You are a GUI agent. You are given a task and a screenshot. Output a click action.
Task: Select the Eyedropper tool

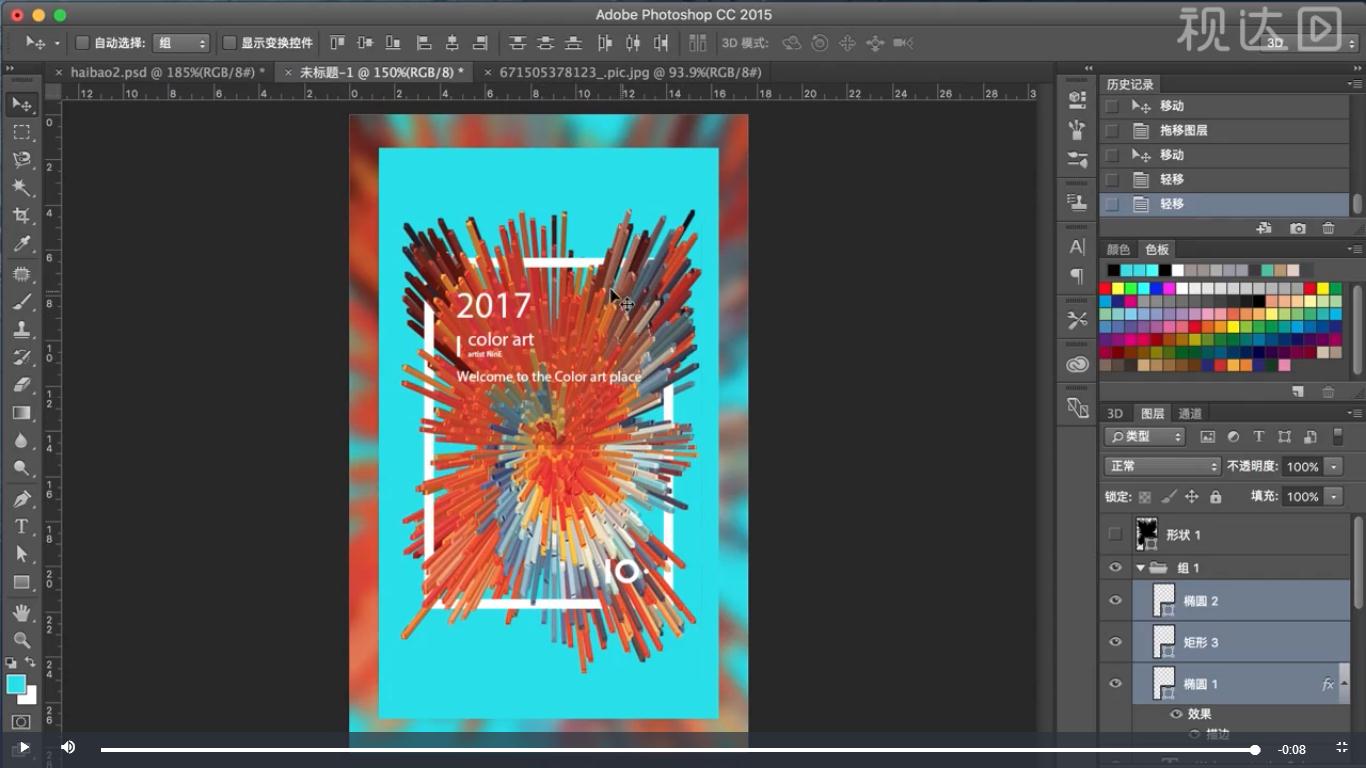click(x=21, y=244)
